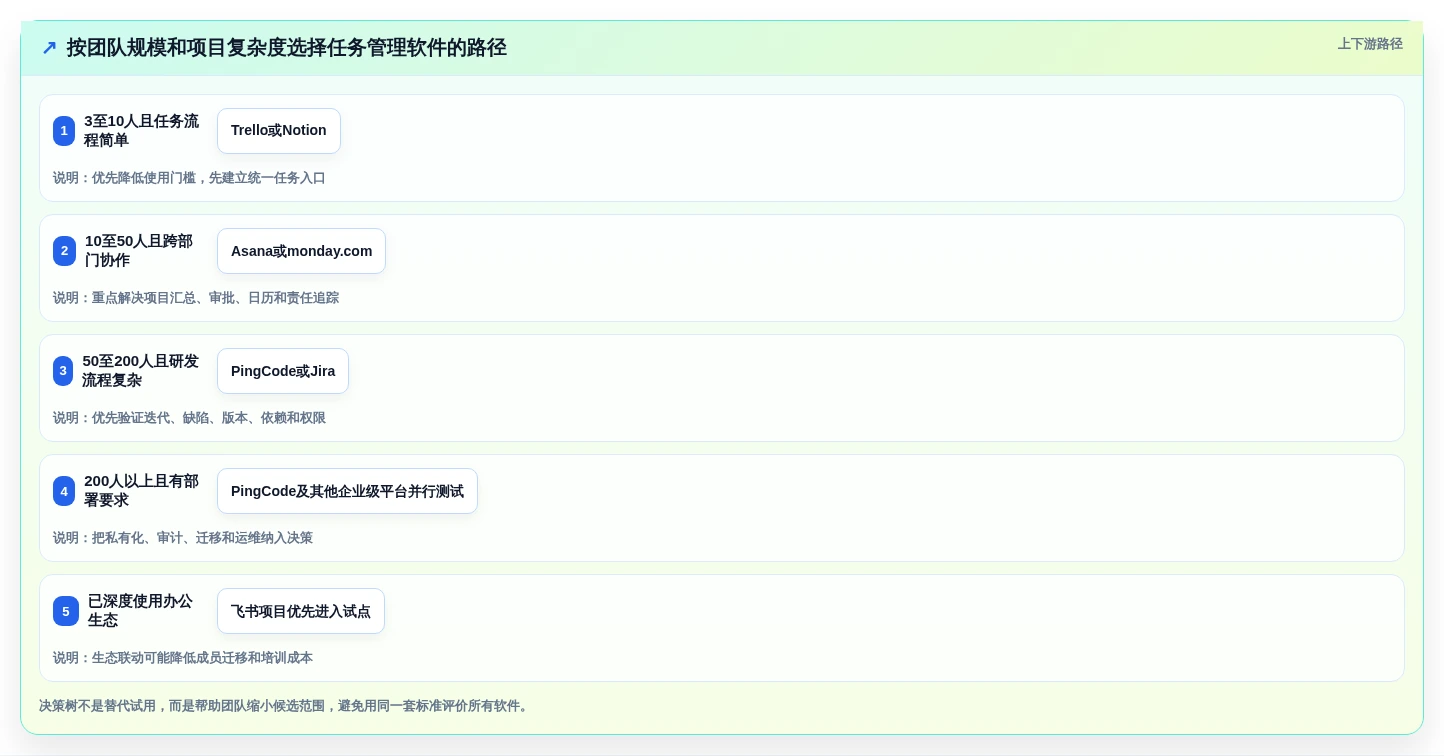Click the title 按团队规模和项目复杂度选择任务管理软件的路径

click(287, 48)
